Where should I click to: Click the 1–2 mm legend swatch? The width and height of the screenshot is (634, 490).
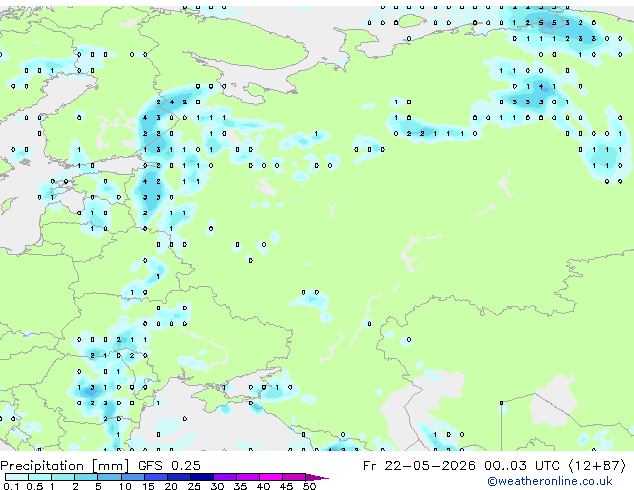[x=63, y=477]
